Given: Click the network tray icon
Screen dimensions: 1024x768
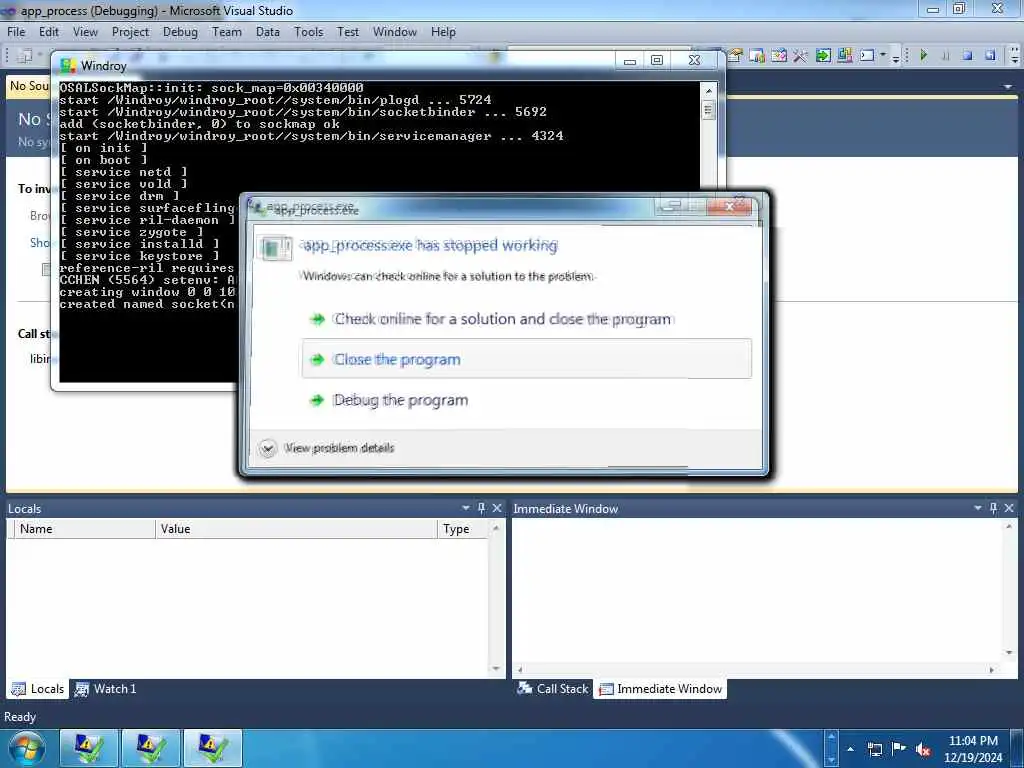Looking at the screenshot, I should click(x=874, y=749).
